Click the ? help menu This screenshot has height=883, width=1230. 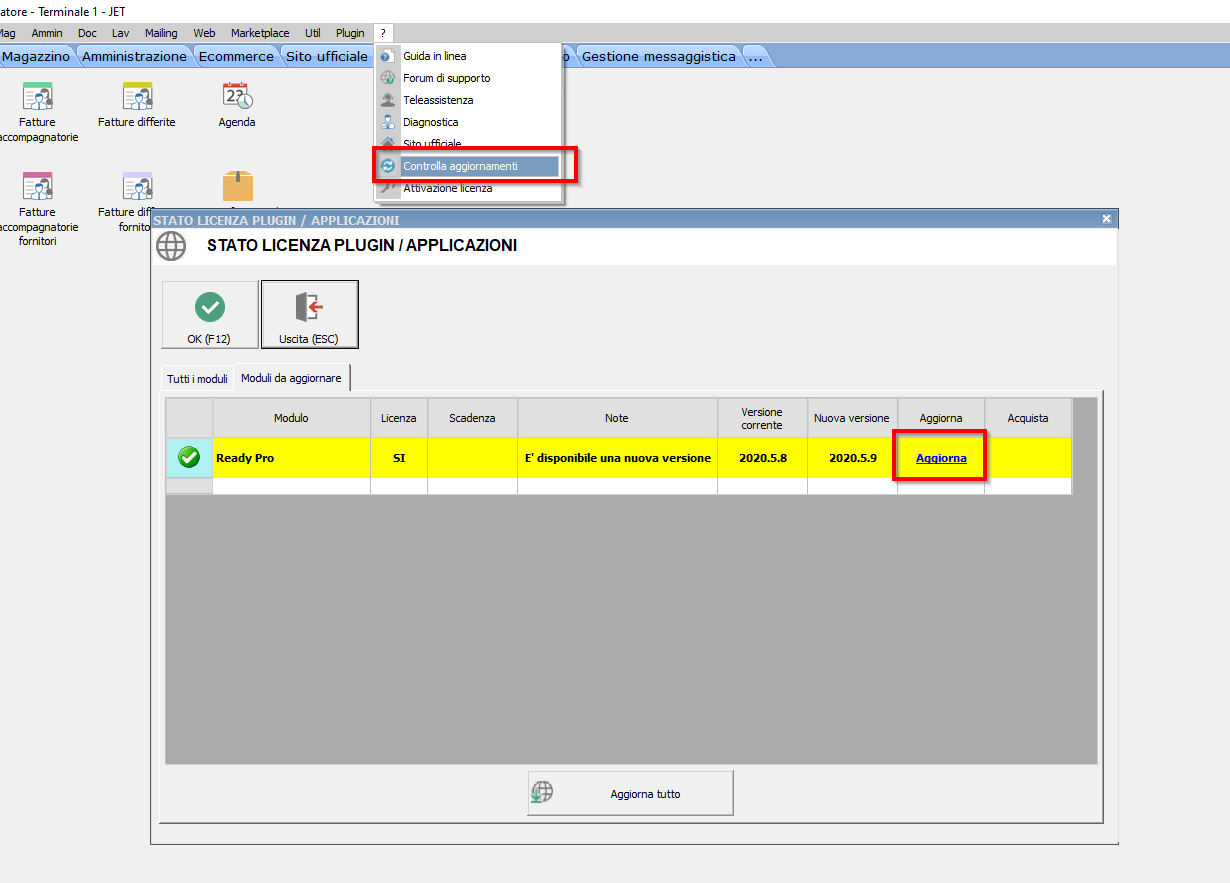383,33
